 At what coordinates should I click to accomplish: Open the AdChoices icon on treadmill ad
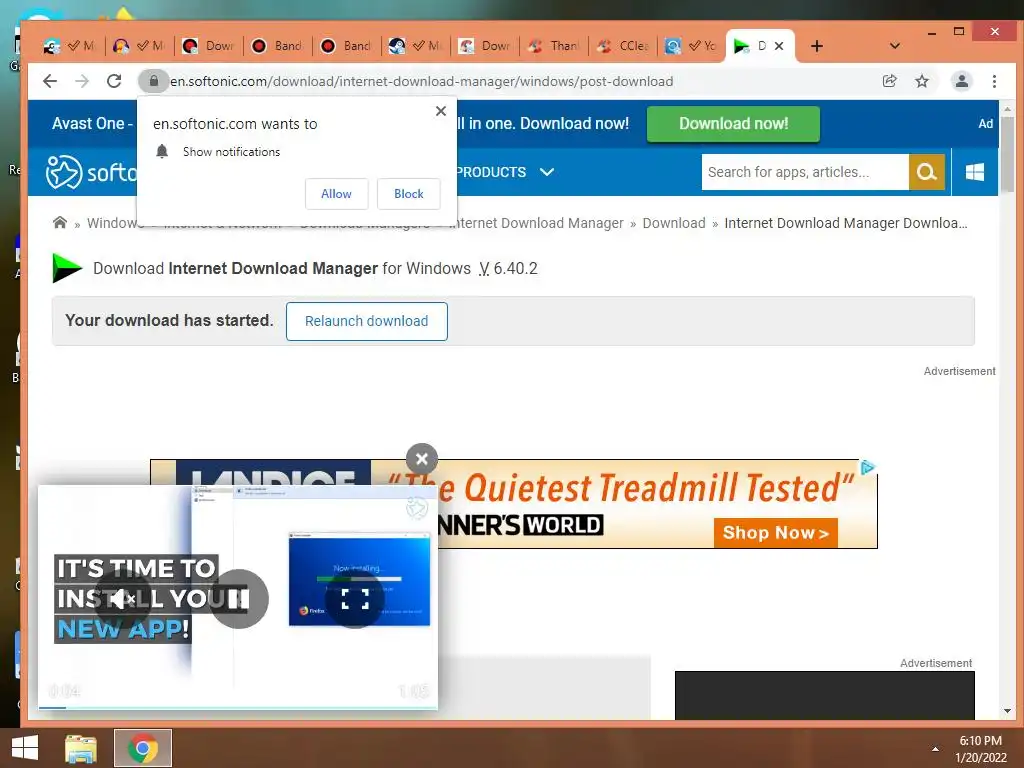coord(867,468)
